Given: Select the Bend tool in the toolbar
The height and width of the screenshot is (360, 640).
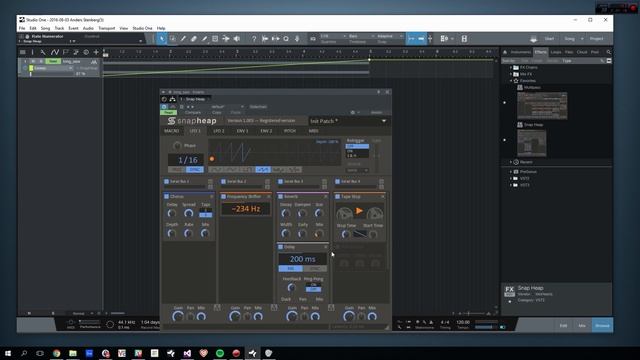Looking at the screenshot, I should point(226,39).
